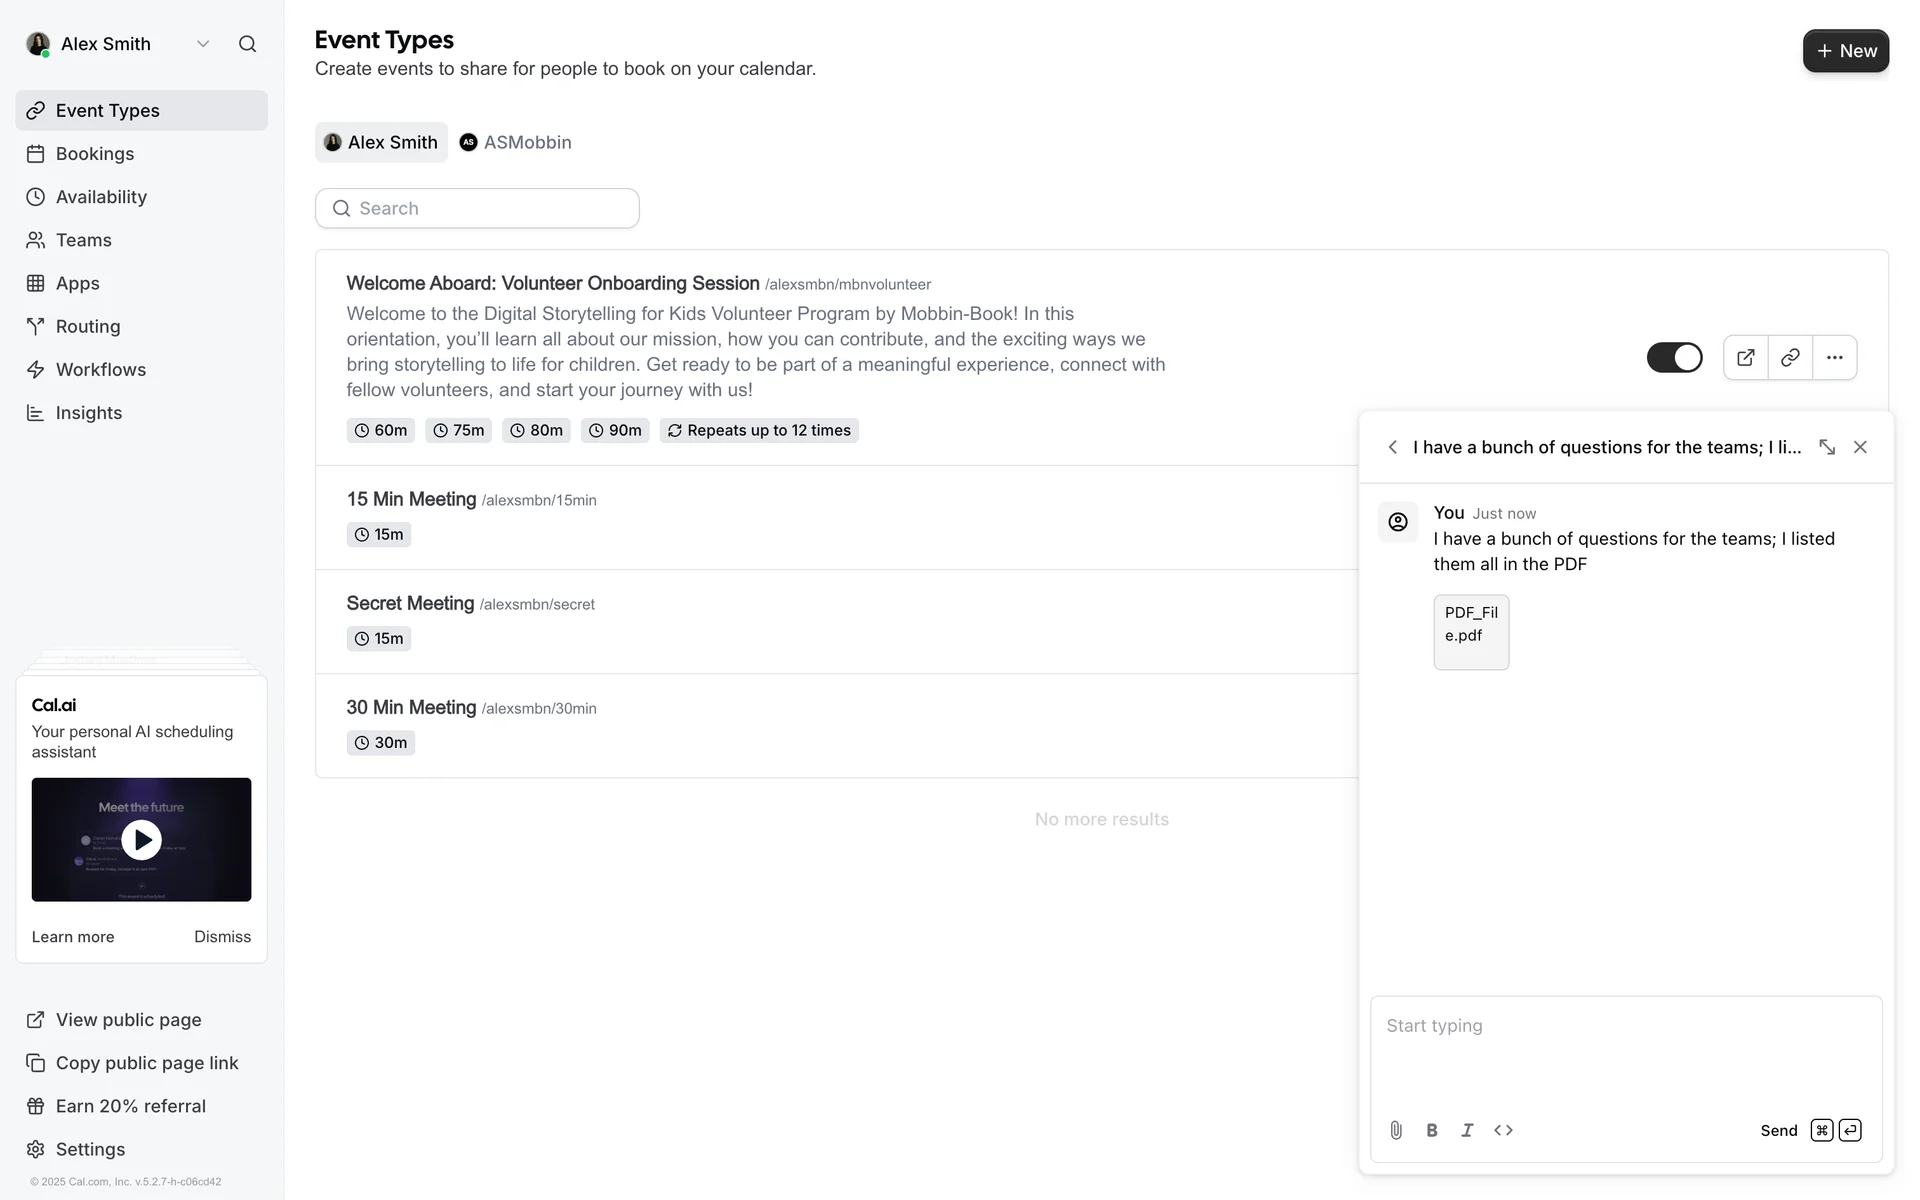This screenshot has width=1920, height=1200.
Task: Expand the chat panel to full size
Action: point(1827,447)
